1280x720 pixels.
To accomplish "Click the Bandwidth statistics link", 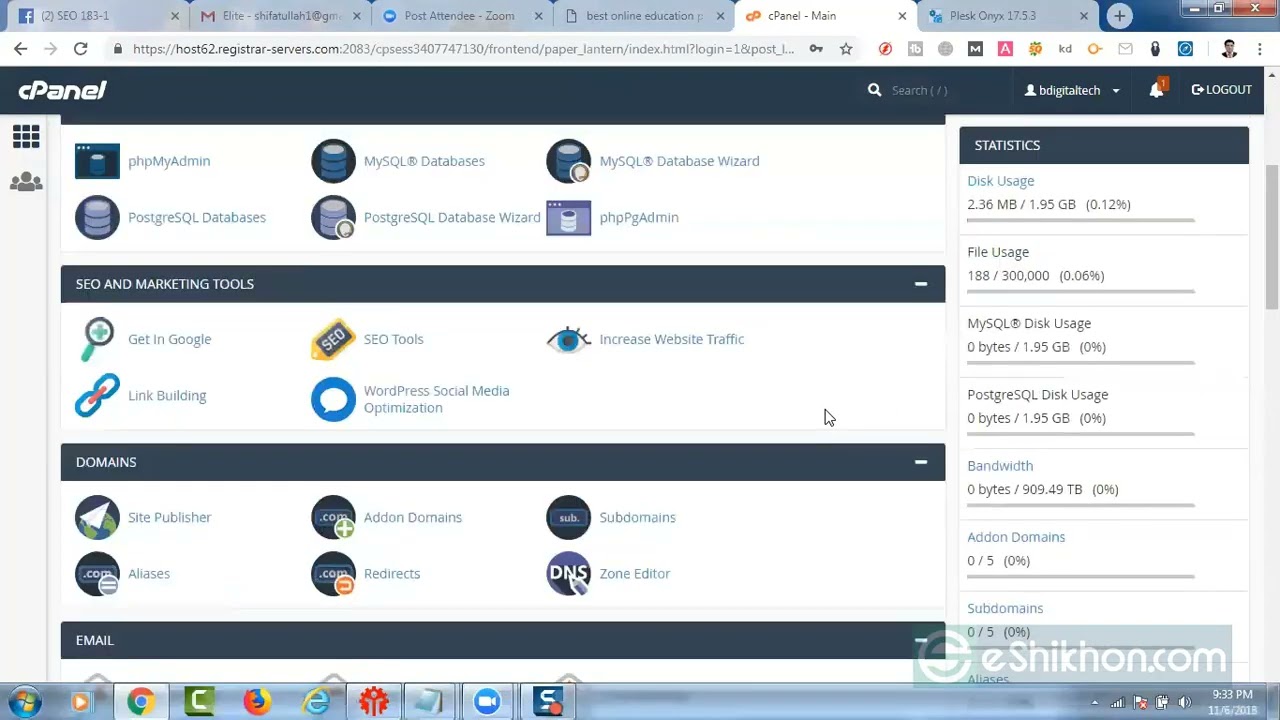I will pyautogui.click(x=1000, y=466).
